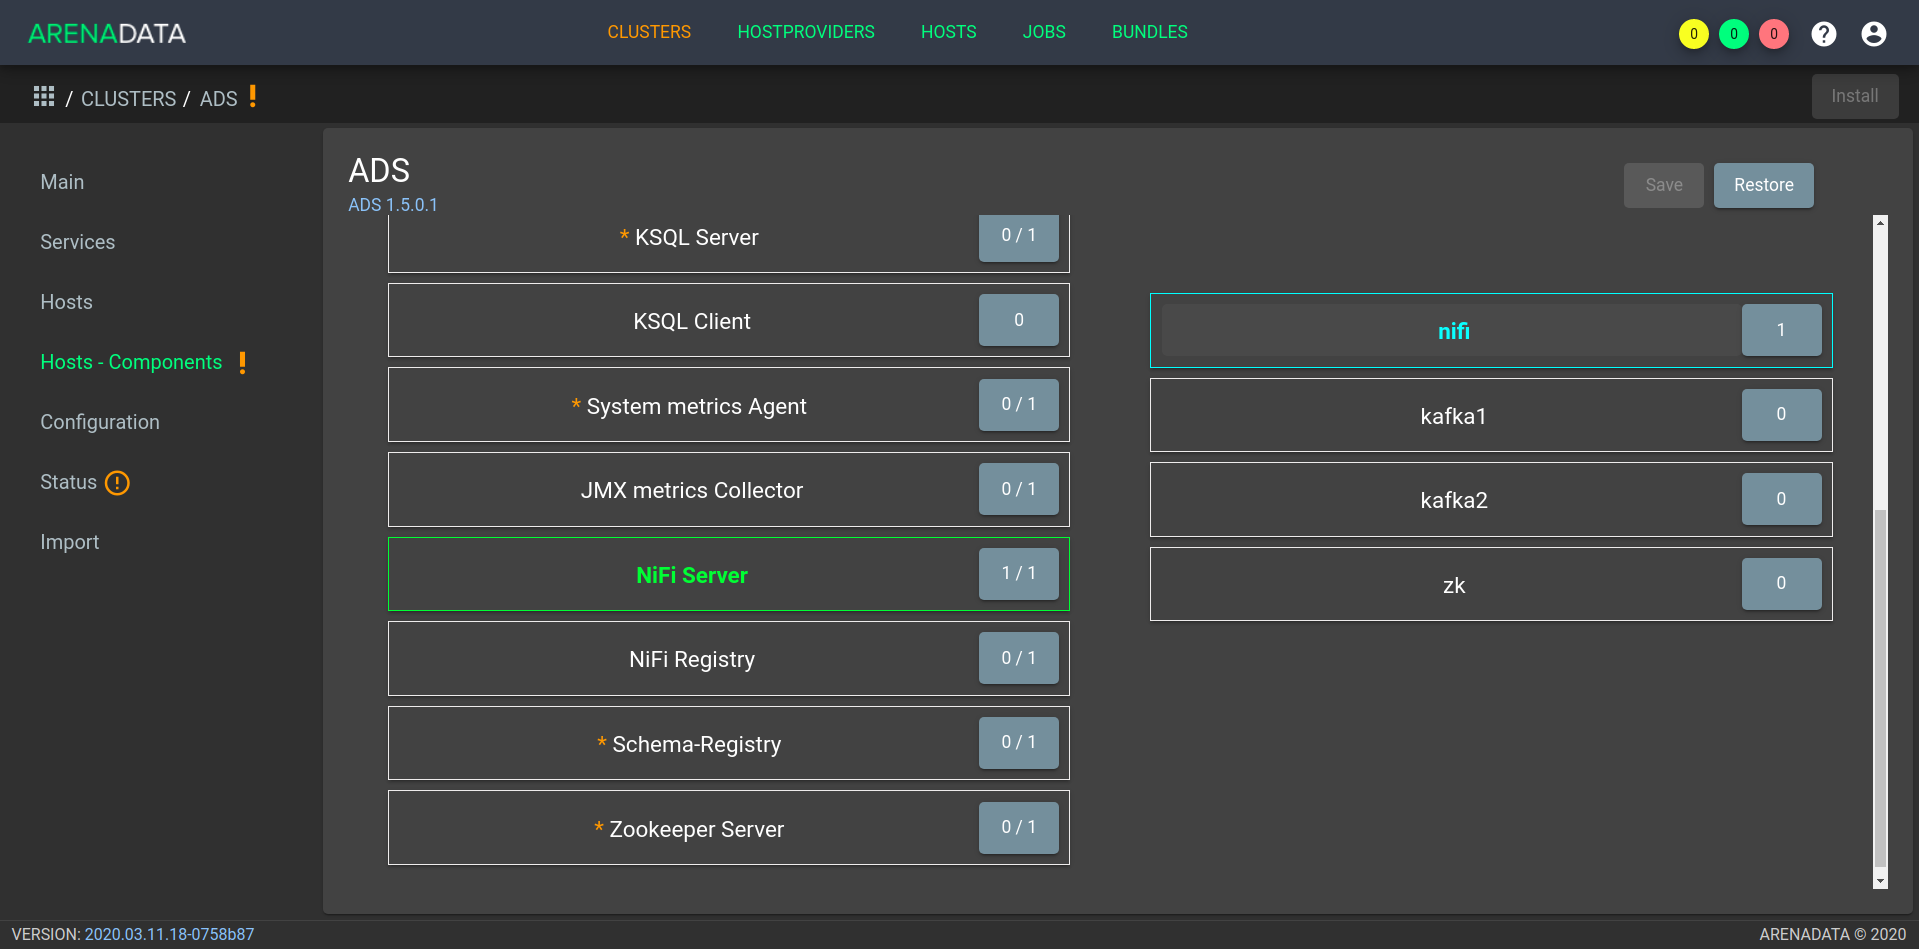Expand KSQL Server 0 / 1 count

click(1019, 237)
